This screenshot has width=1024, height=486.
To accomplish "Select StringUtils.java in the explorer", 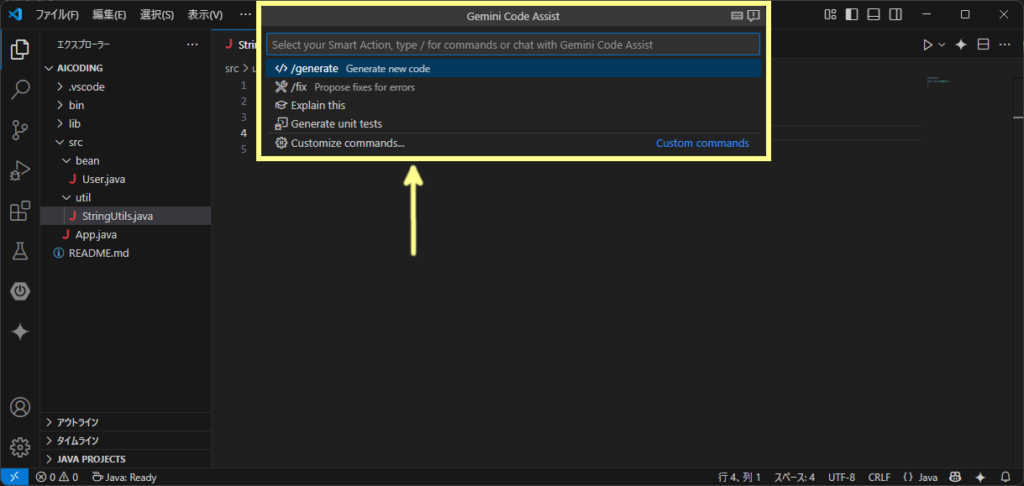I will click(125, 216).
